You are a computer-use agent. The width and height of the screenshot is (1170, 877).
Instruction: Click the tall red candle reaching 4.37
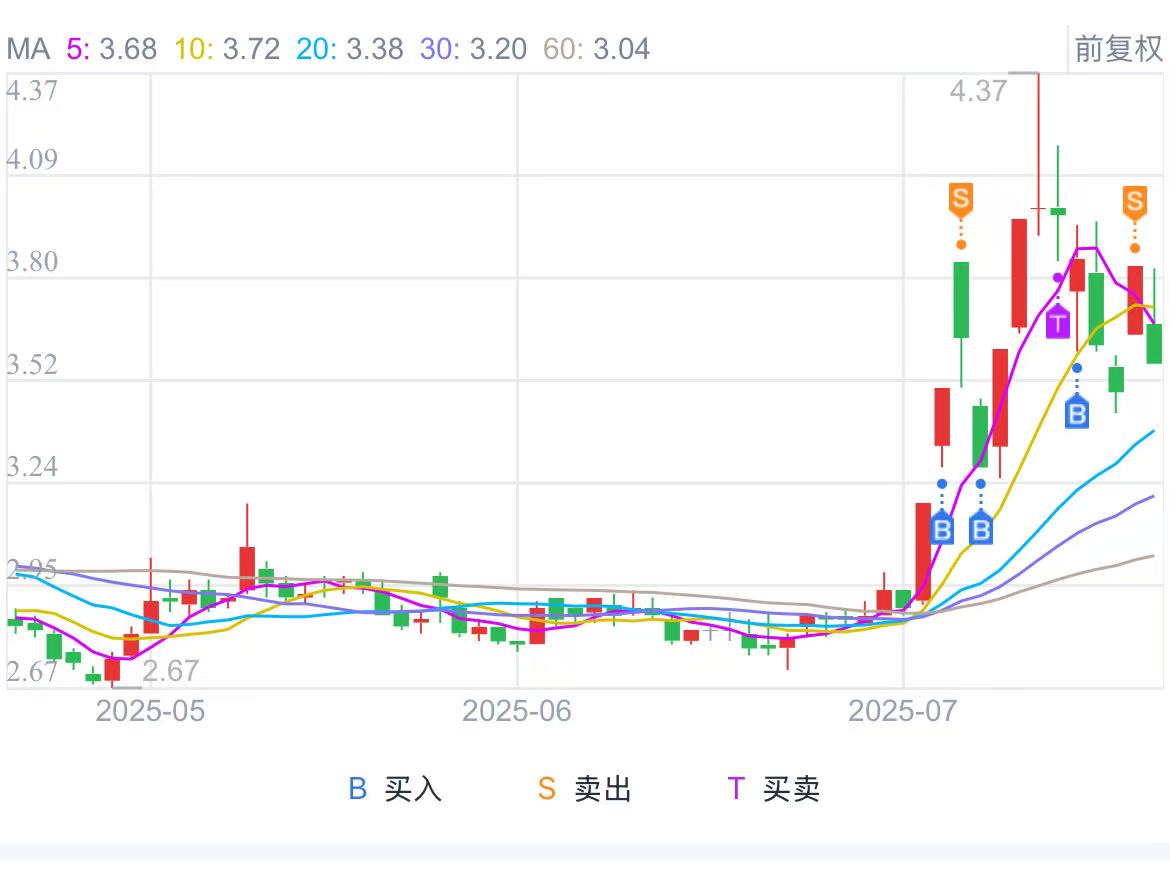coord(1038,155)
